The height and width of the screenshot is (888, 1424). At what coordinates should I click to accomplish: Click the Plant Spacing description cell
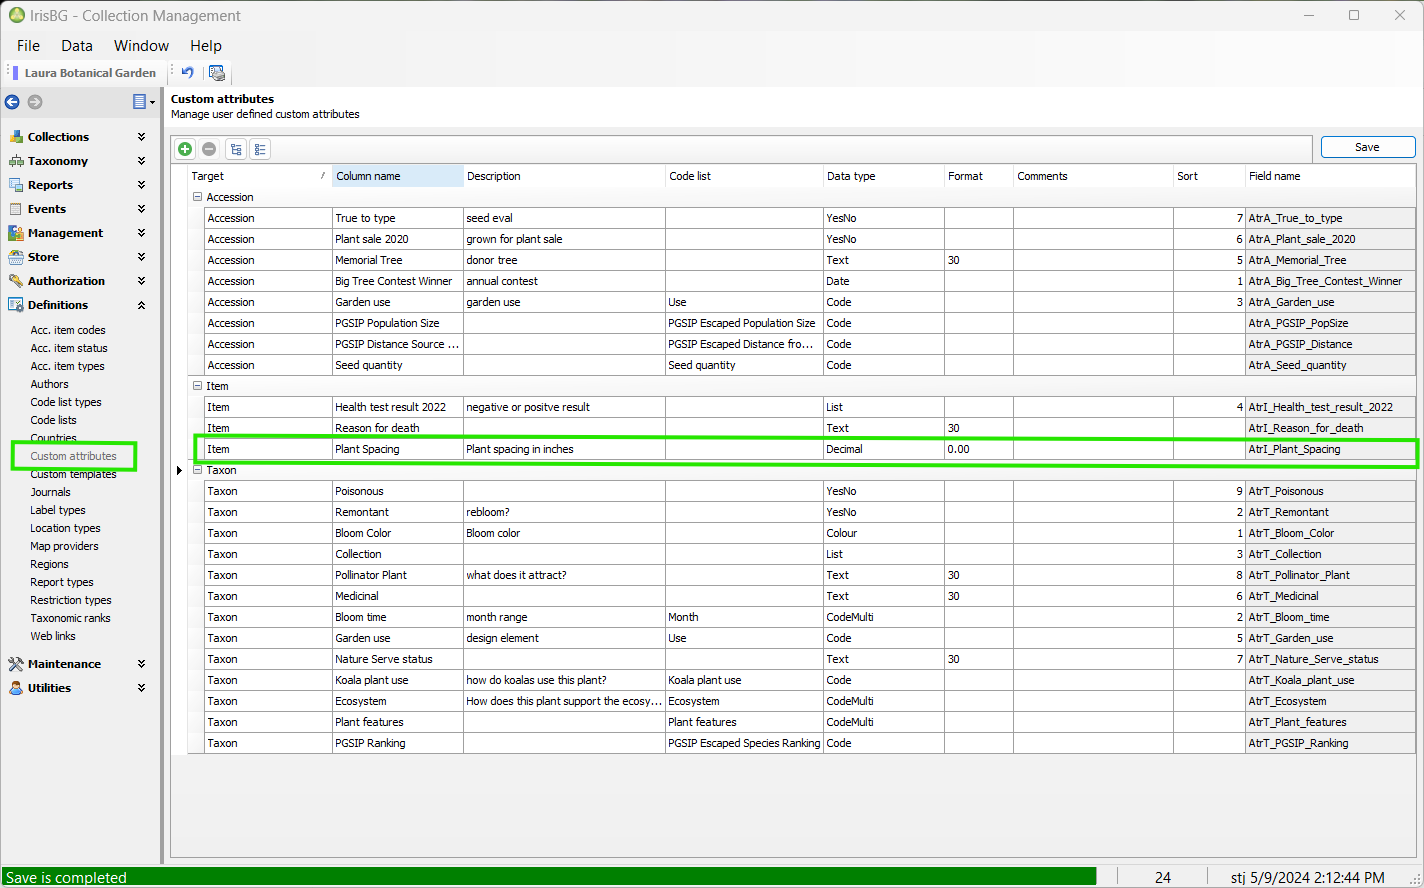tap(564, 449)
